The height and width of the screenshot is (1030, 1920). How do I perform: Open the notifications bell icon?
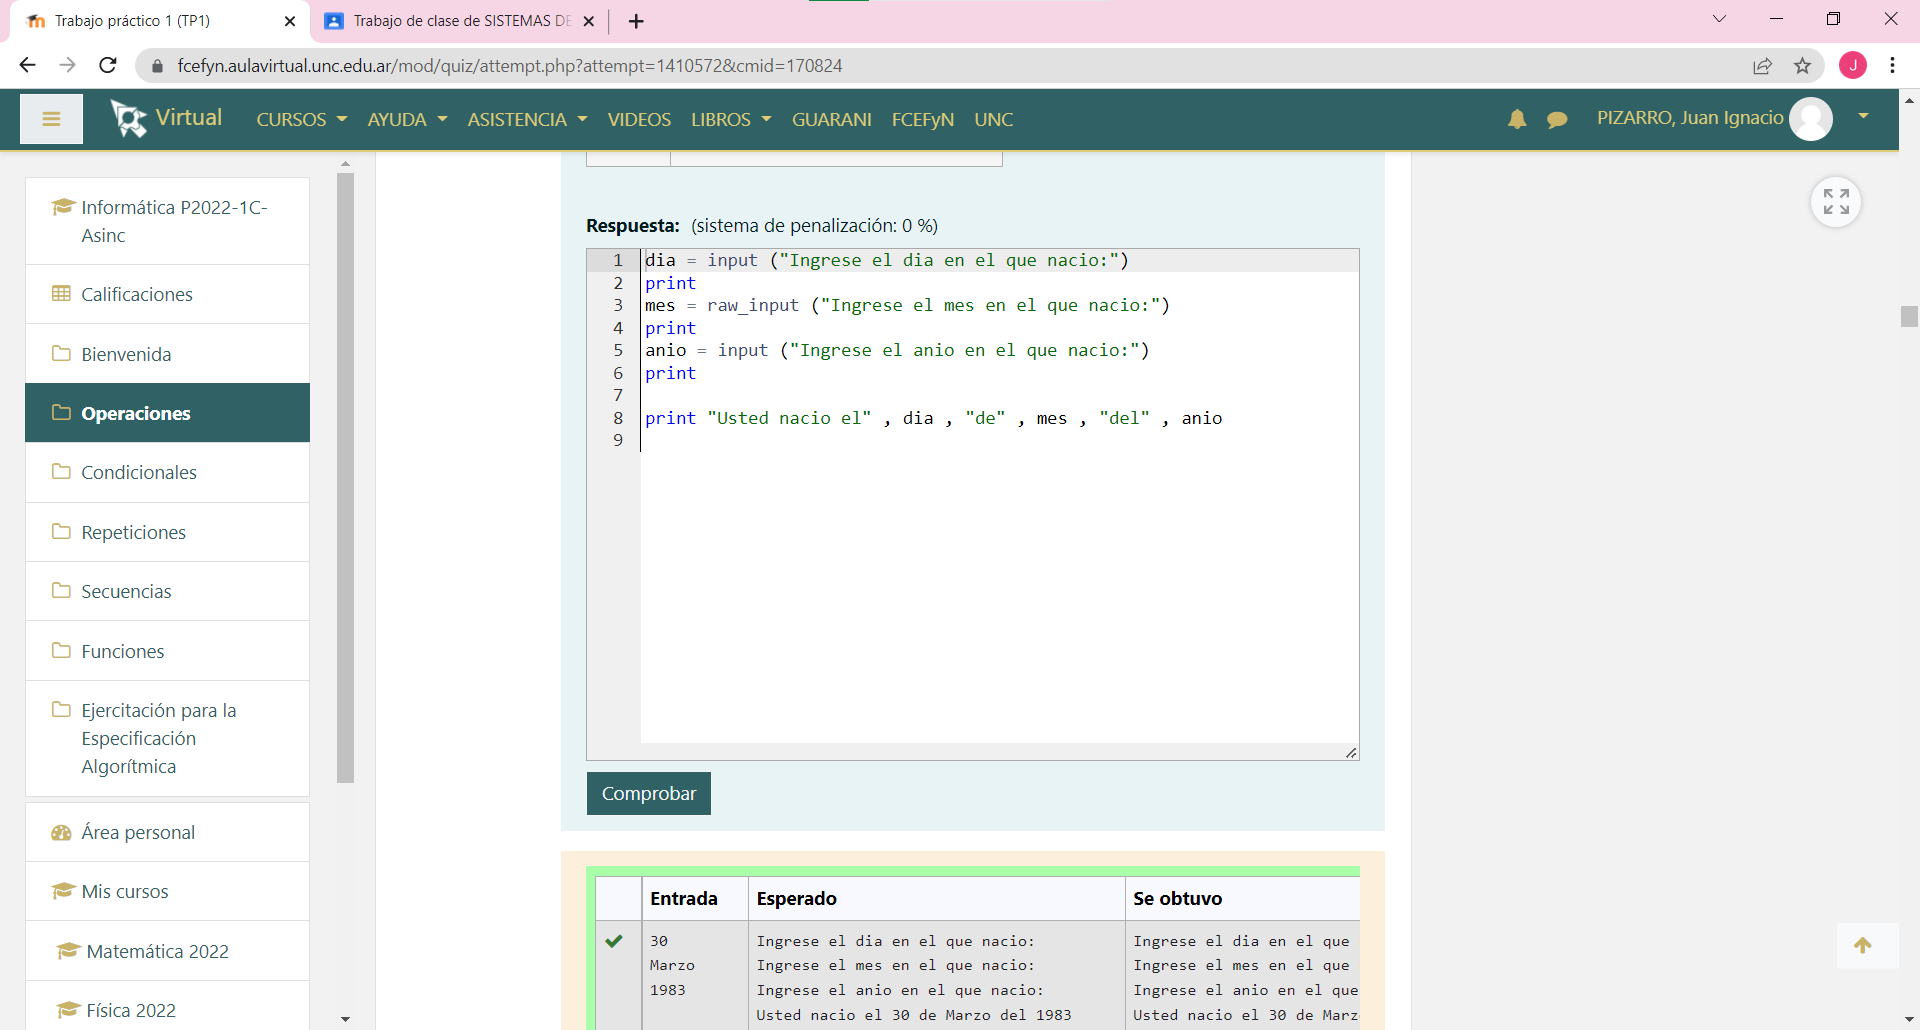pos(1516,119)
